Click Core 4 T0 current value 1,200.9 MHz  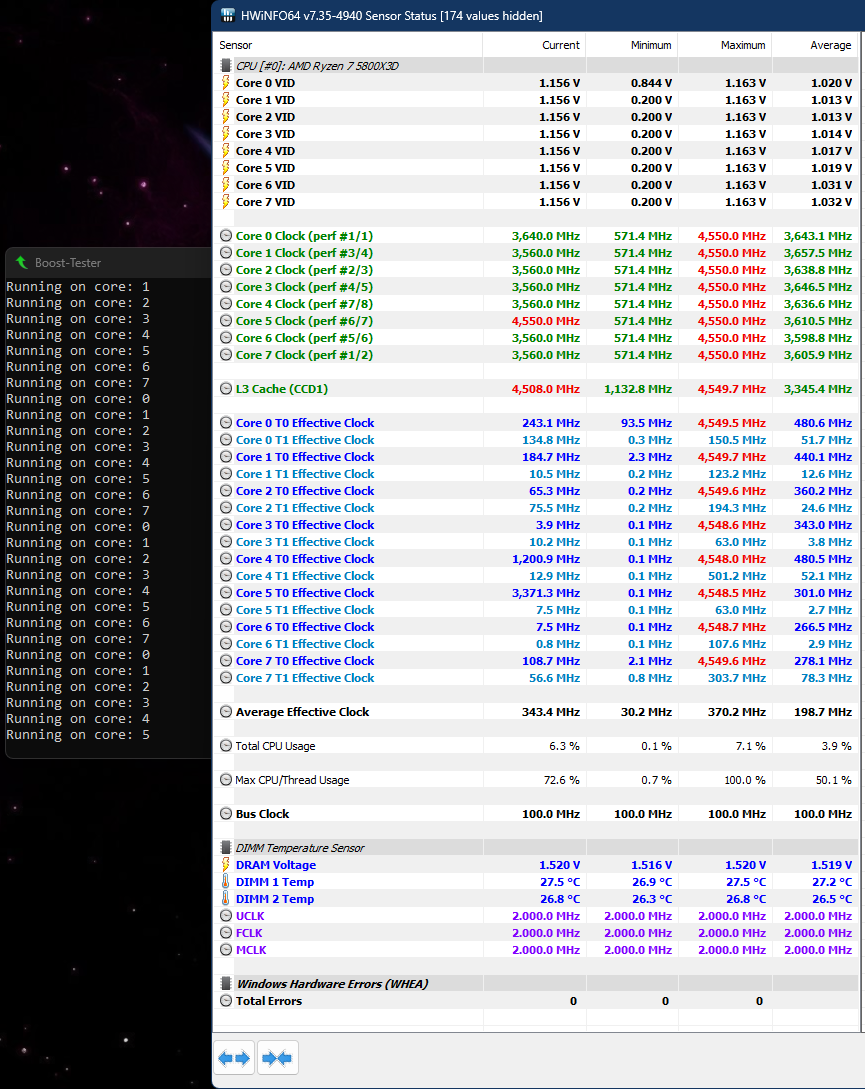(545, 559)
